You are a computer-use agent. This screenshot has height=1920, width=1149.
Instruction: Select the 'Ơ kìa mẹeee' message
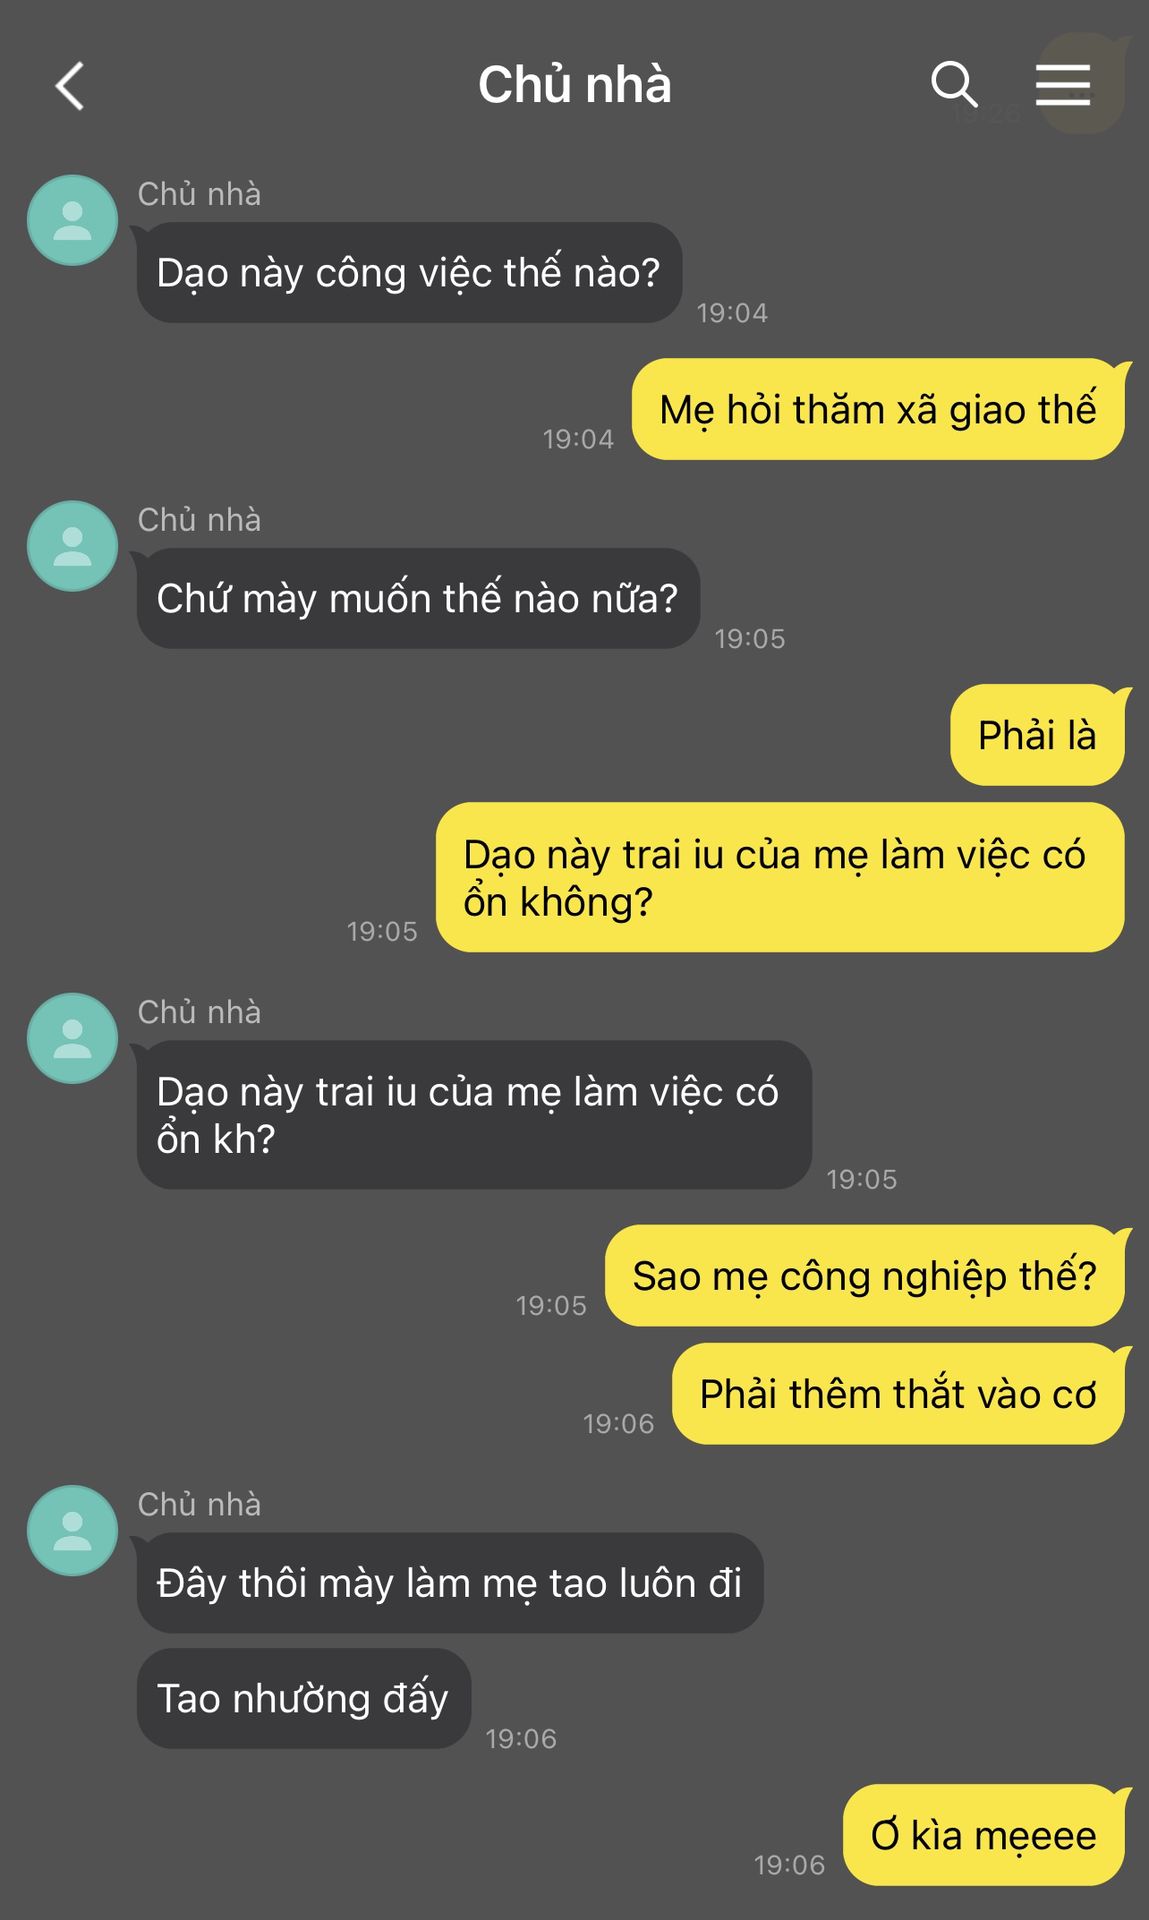pos(984,1835)
